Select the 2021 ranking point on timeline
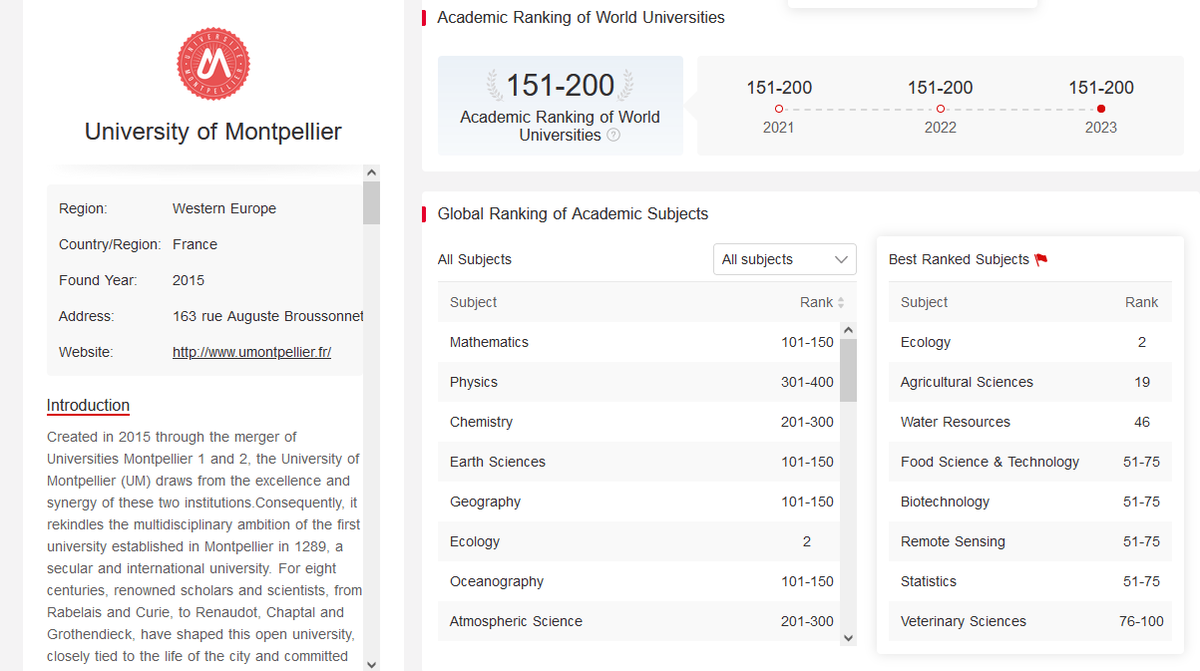 779,109
